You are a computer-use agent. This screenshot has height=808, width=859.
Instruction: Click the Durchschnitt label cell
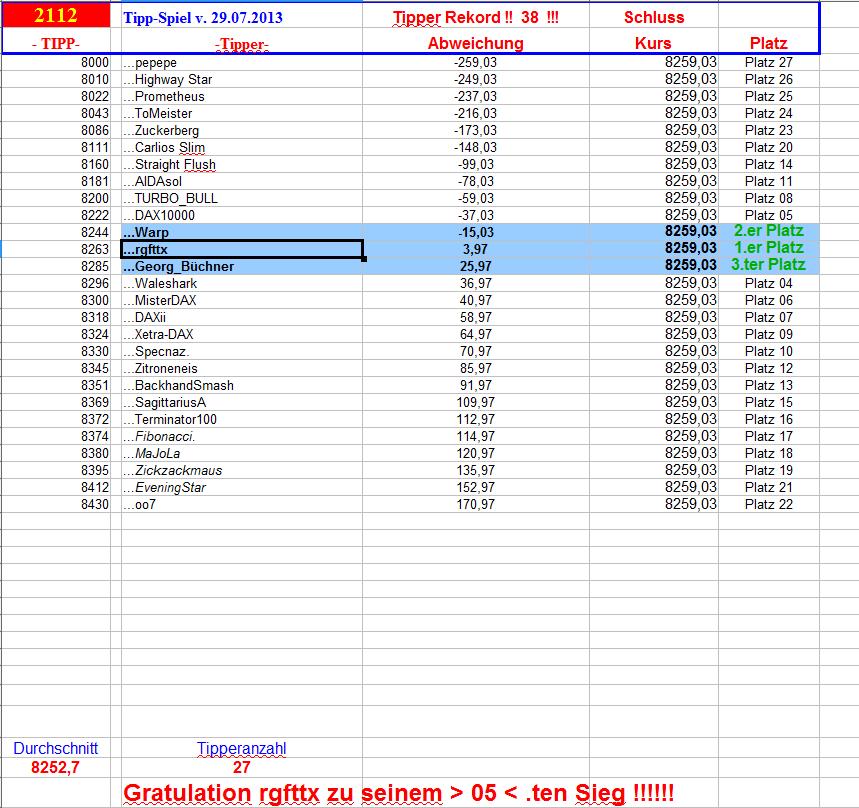click(57, 747)
